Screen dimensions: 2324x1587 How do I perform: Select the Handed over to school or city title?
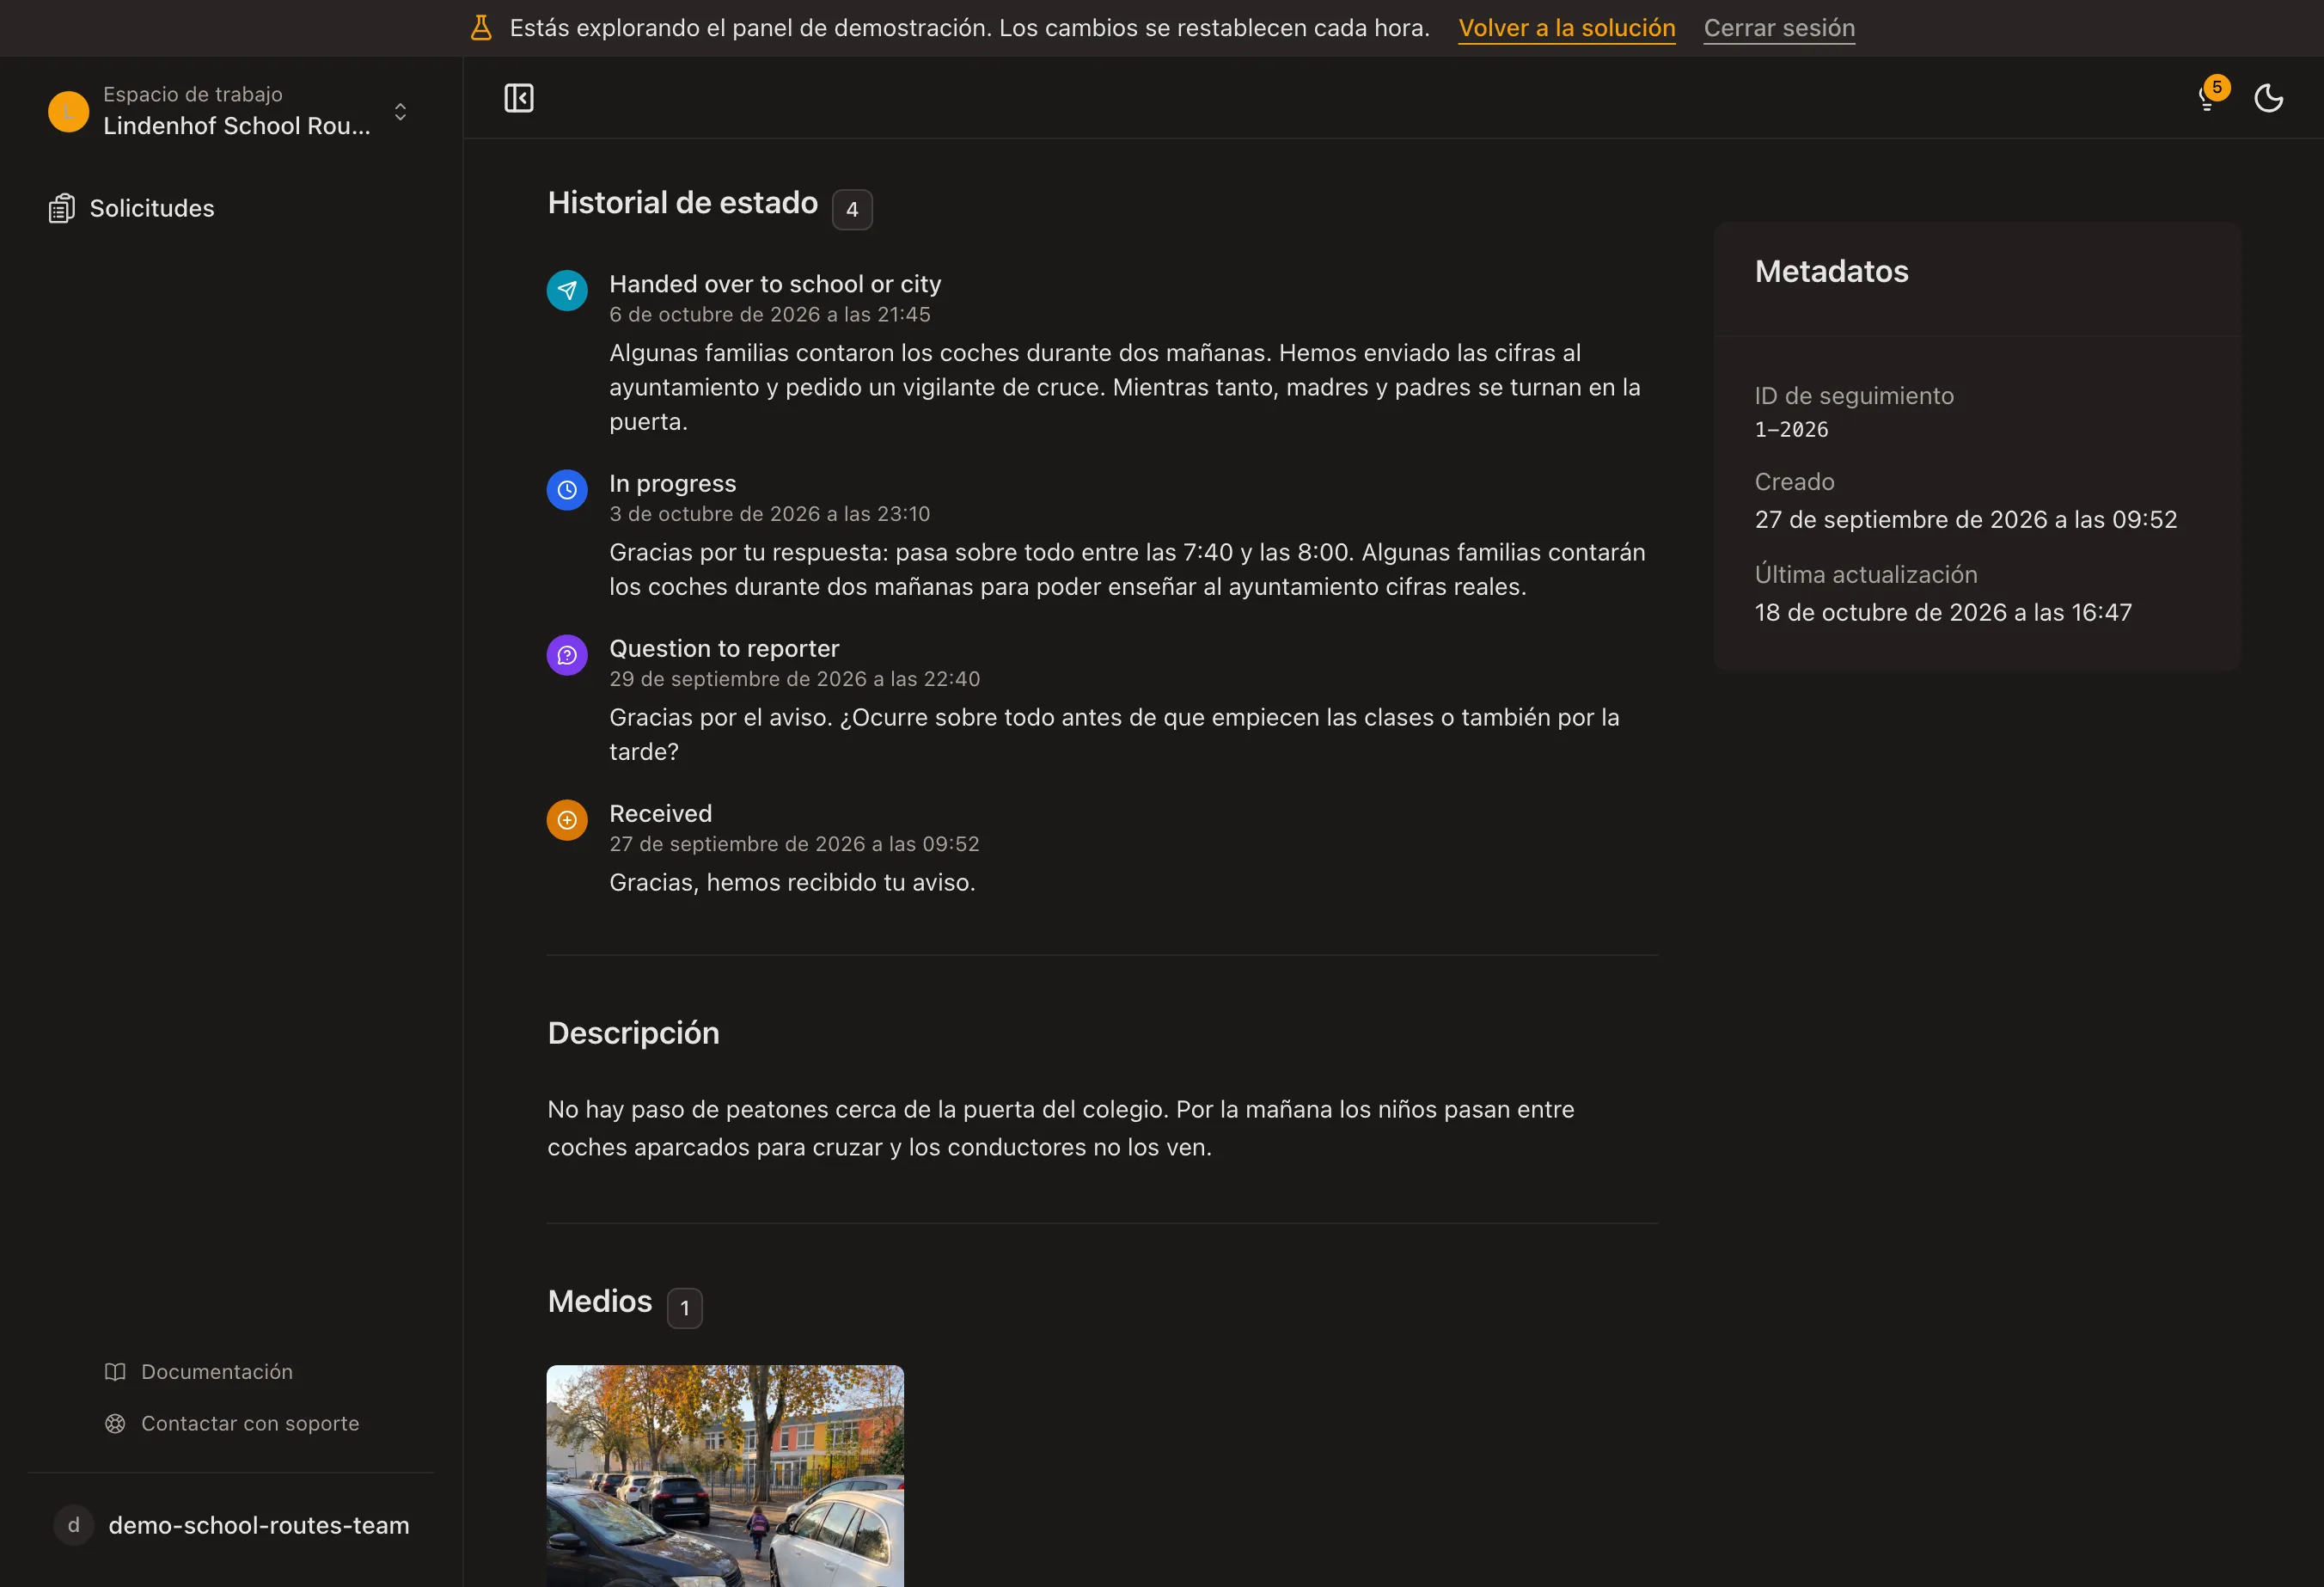775,284
